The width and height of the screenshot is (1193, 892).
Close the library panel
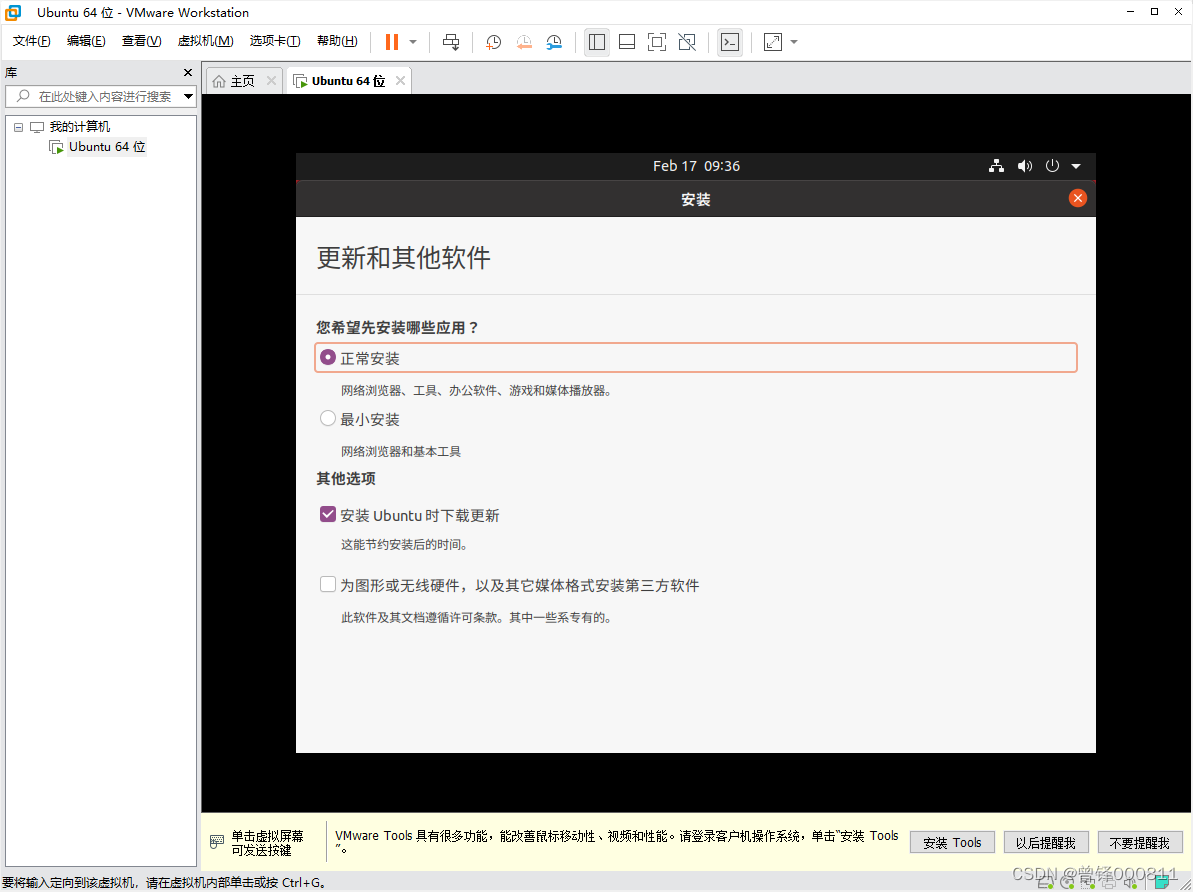tap(188, 72)
